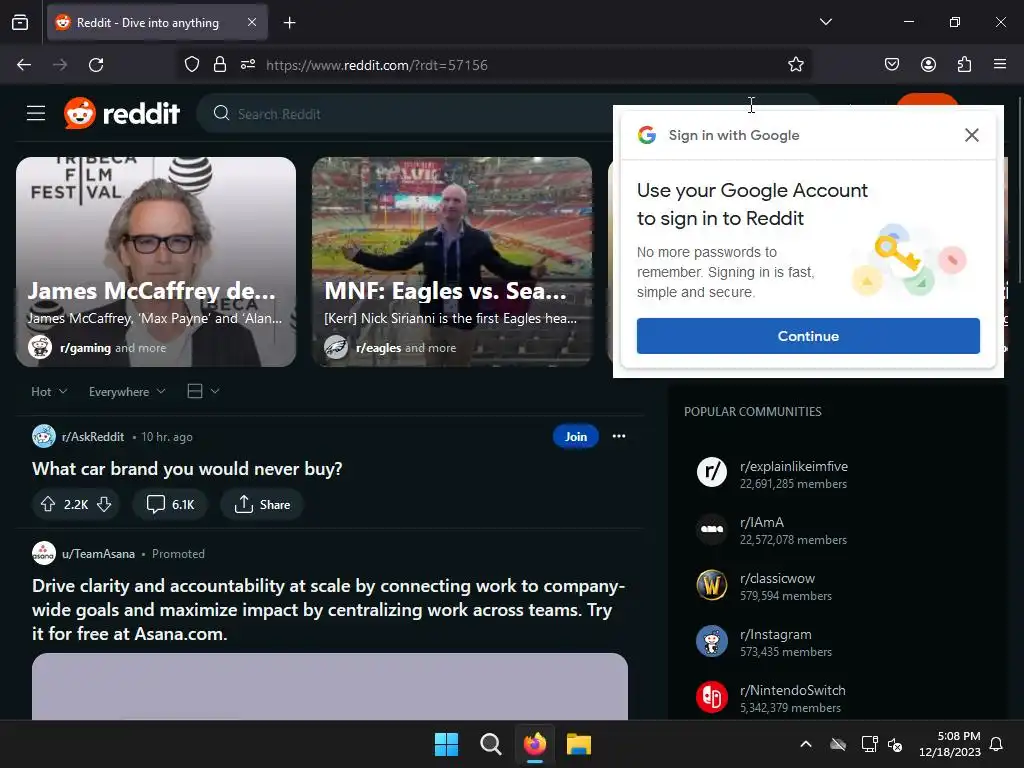Open the Firefox application menu
The height and width of the screenshot is (768, 1024).
point(999,64)
